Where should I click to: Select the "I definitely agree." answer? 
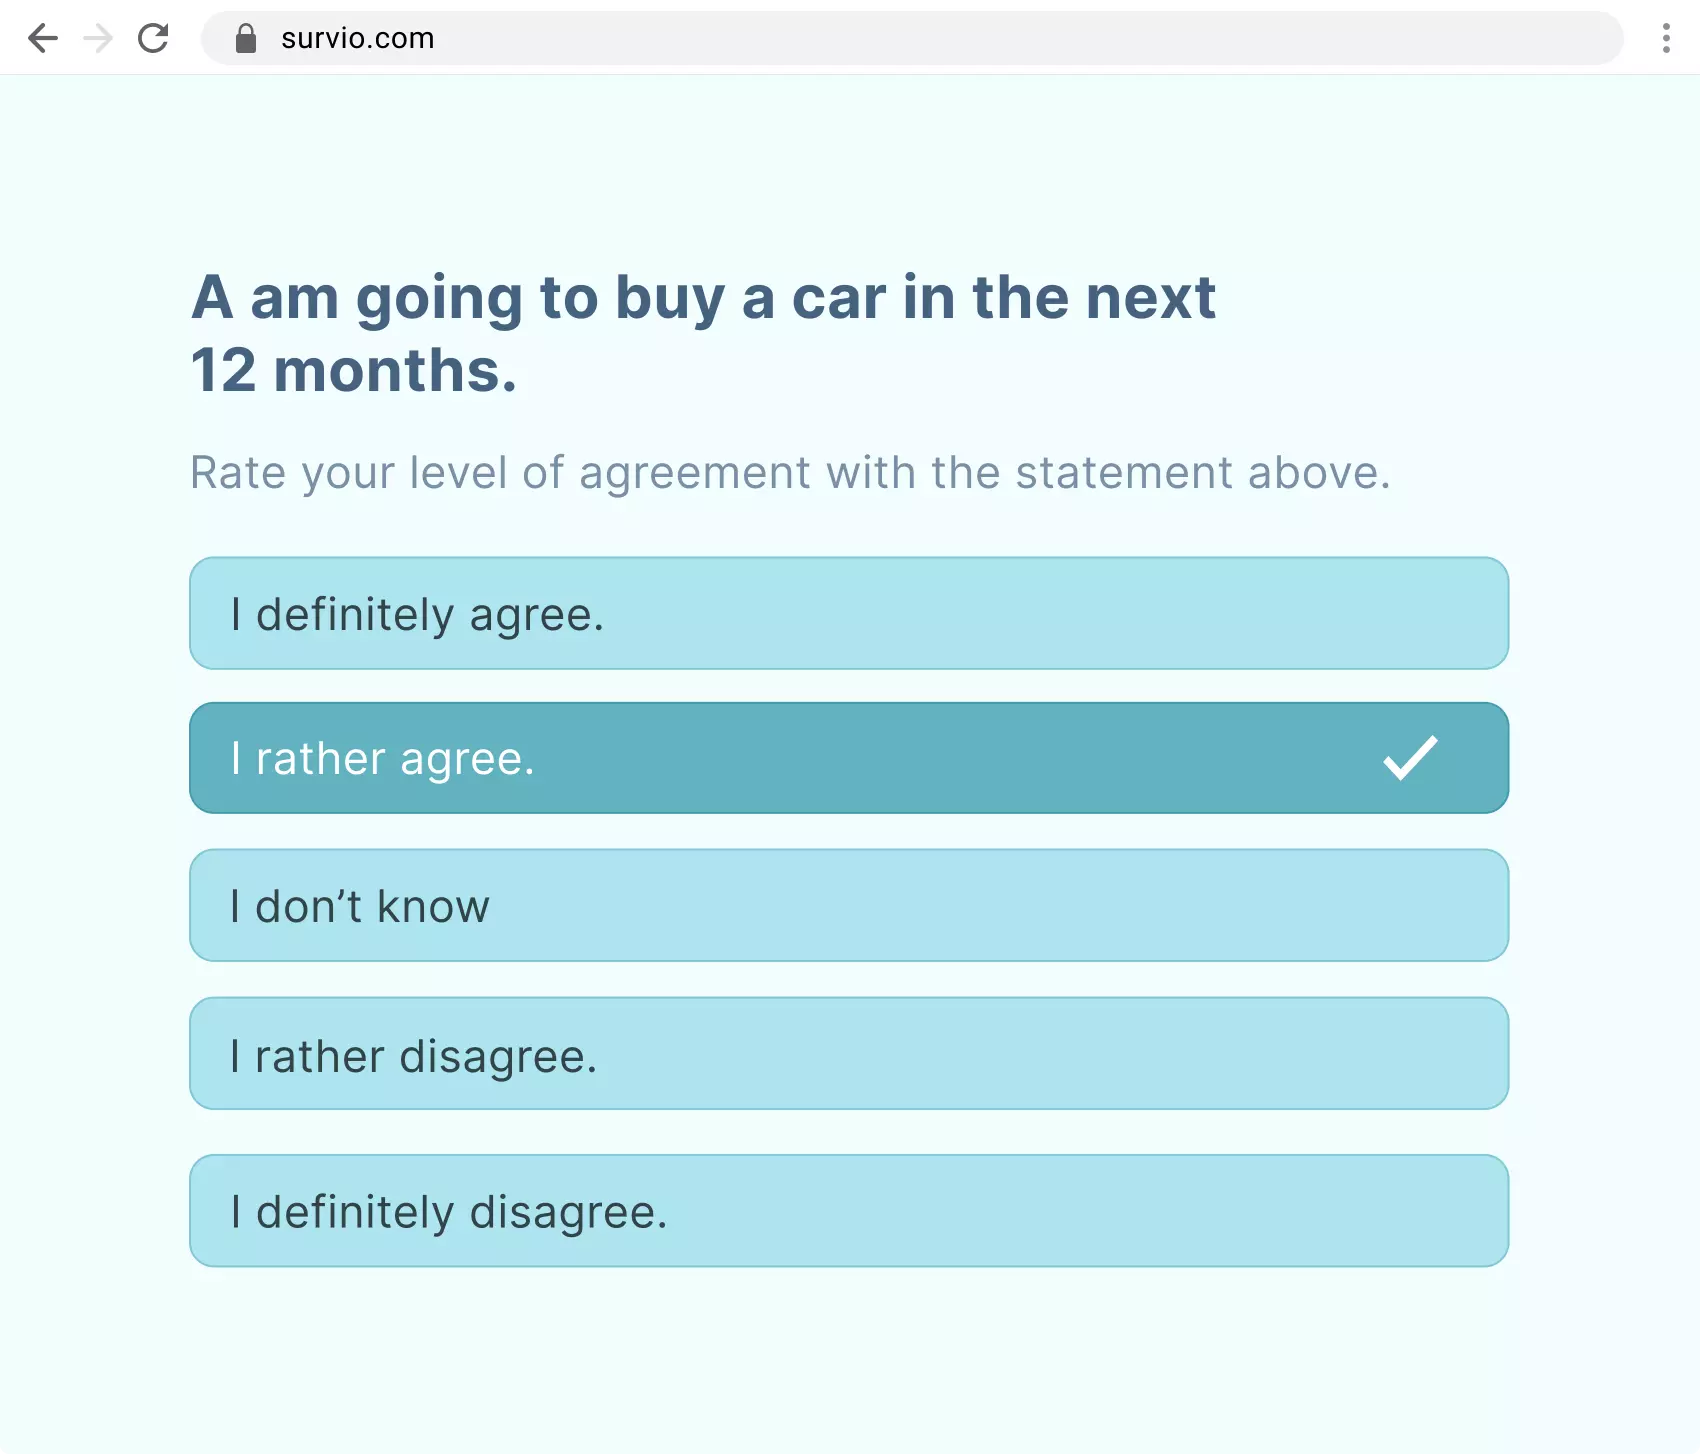point(848,613)
